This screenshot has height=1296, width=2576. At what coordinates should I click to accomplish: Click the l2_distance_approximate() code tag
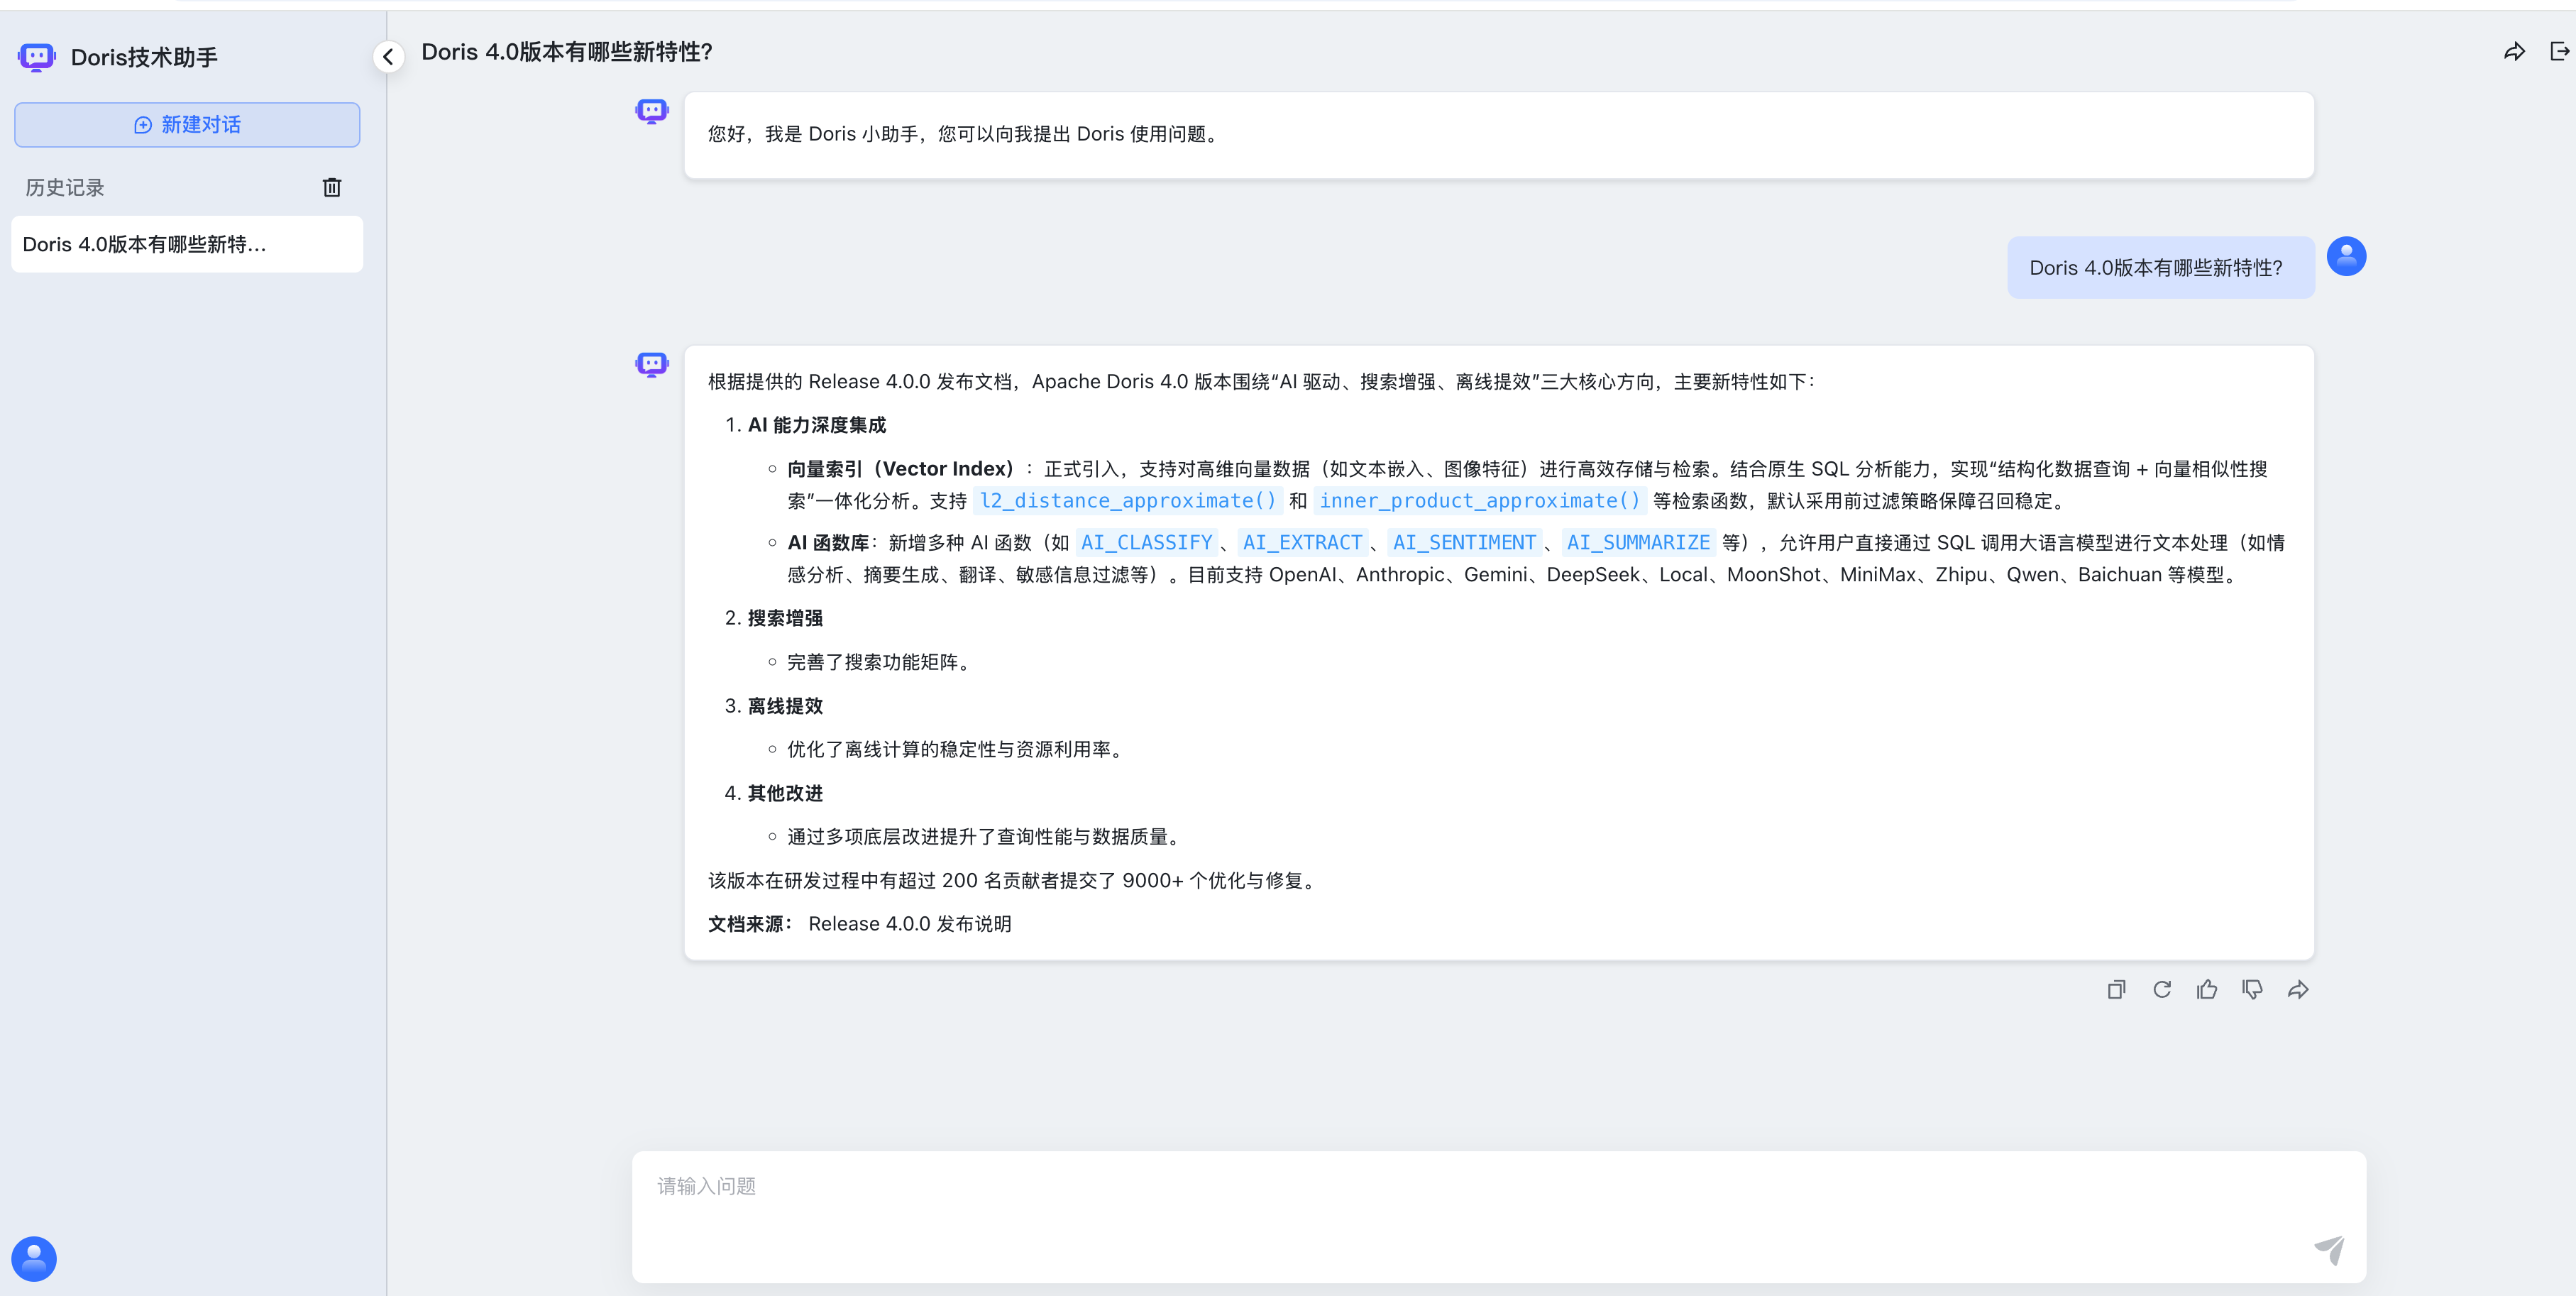[x=1127, y=501]
